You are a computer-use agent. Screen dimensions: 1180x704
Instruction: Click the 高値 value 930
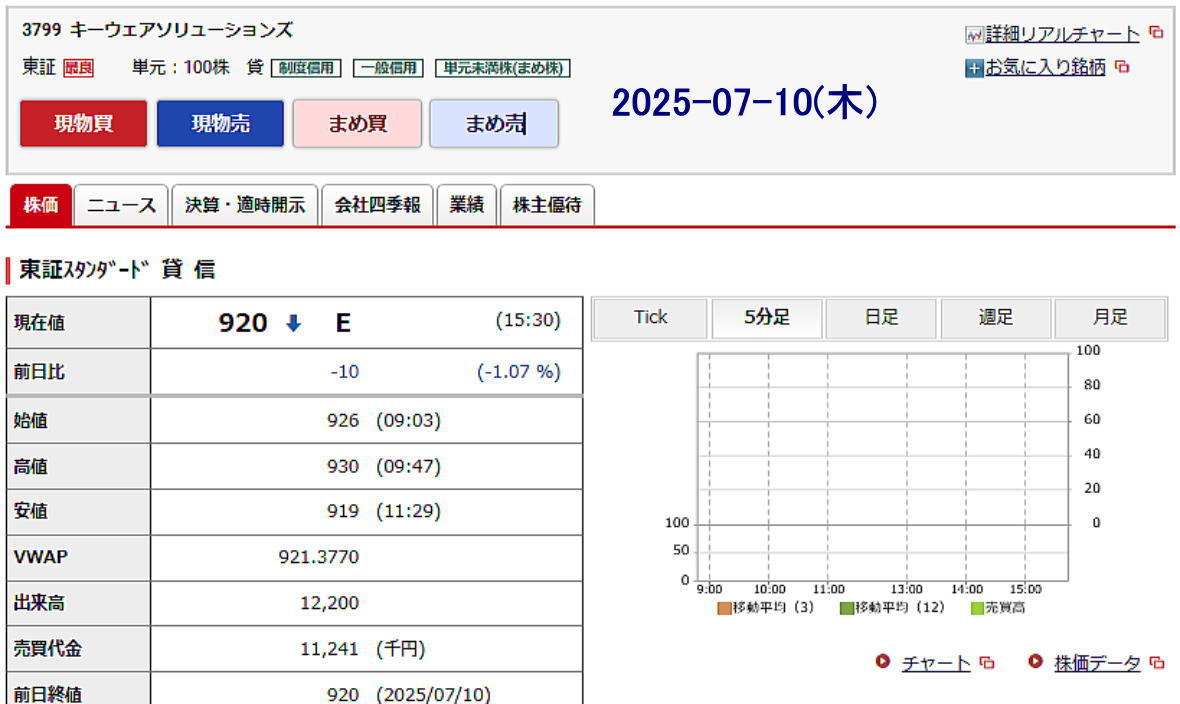coord(343,466)
